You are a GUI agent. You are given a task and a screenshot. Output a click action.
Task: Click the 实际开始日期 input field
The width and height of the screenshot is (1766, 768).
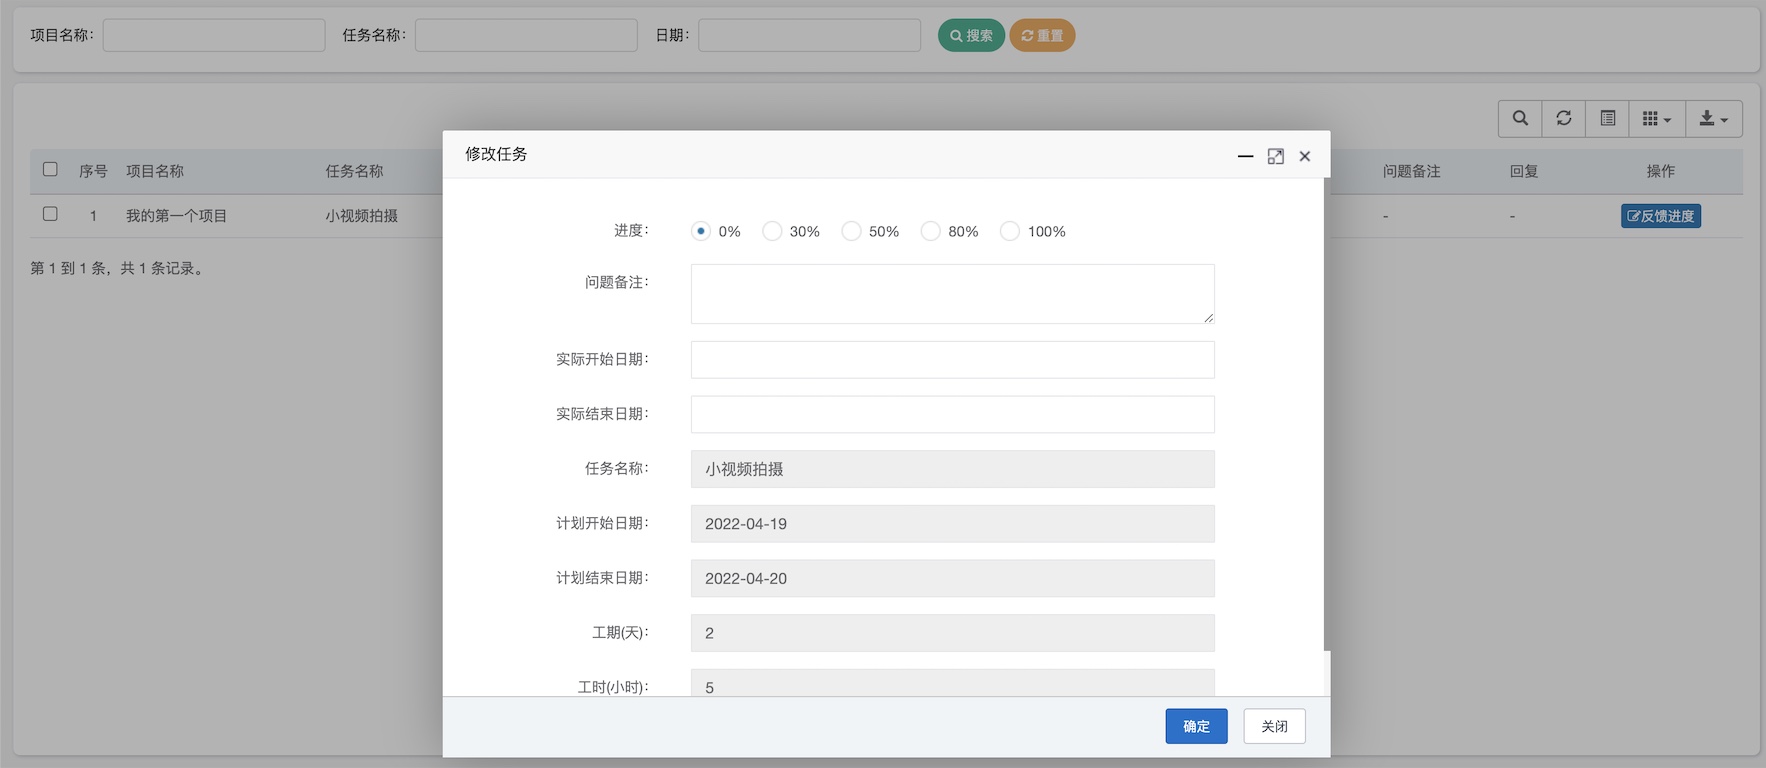coord(953,360)
